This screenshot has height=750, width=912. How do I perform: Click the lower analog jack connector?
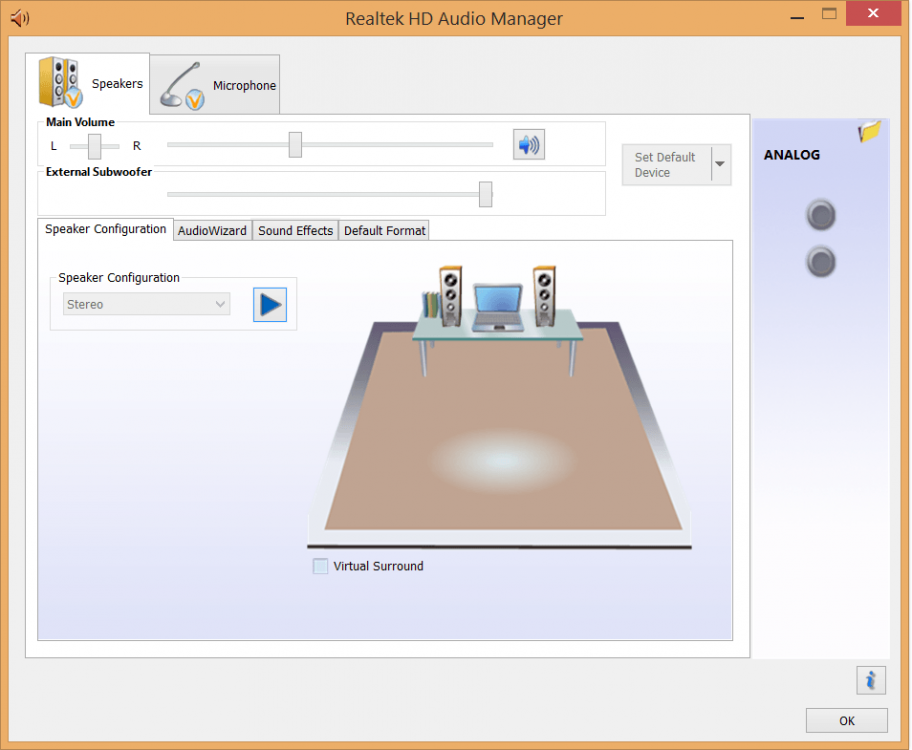(821, 262)
